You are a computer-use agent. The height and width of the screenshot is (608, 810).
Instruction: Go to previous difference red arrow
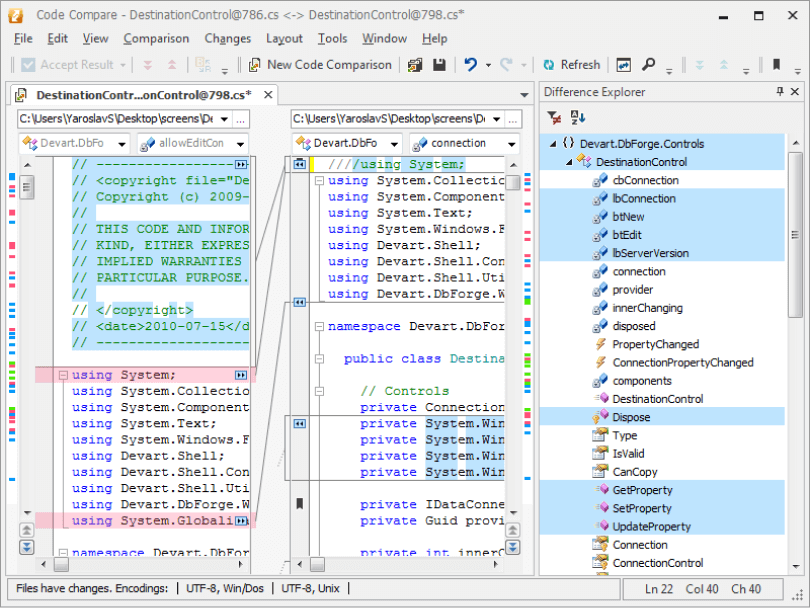(x=172, y=65)
